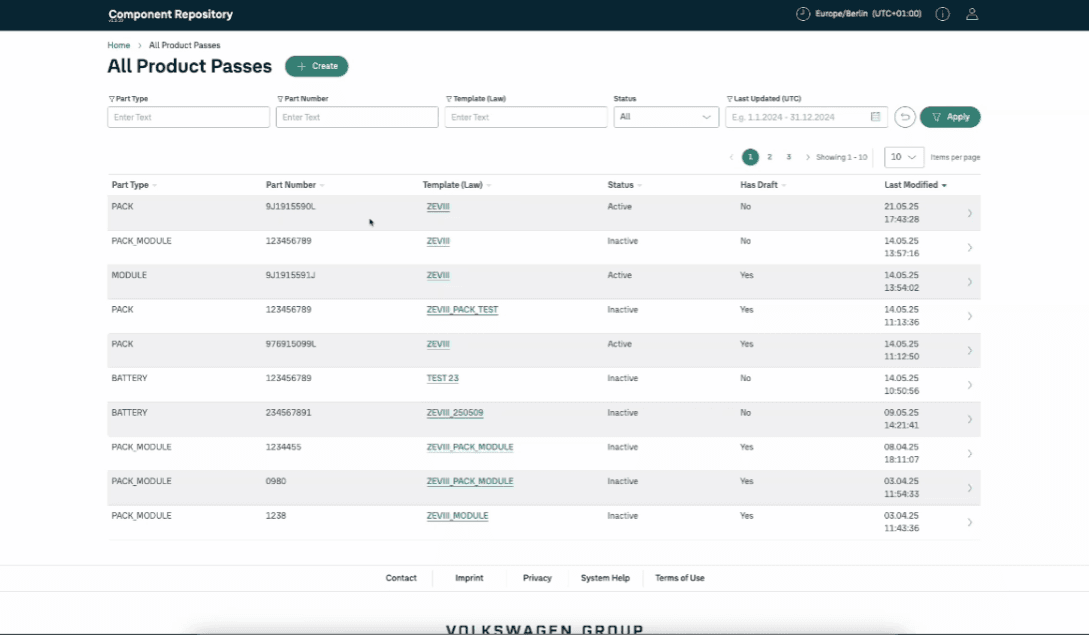
Task: Jump to page 3 of results
Action: (788, 157)
